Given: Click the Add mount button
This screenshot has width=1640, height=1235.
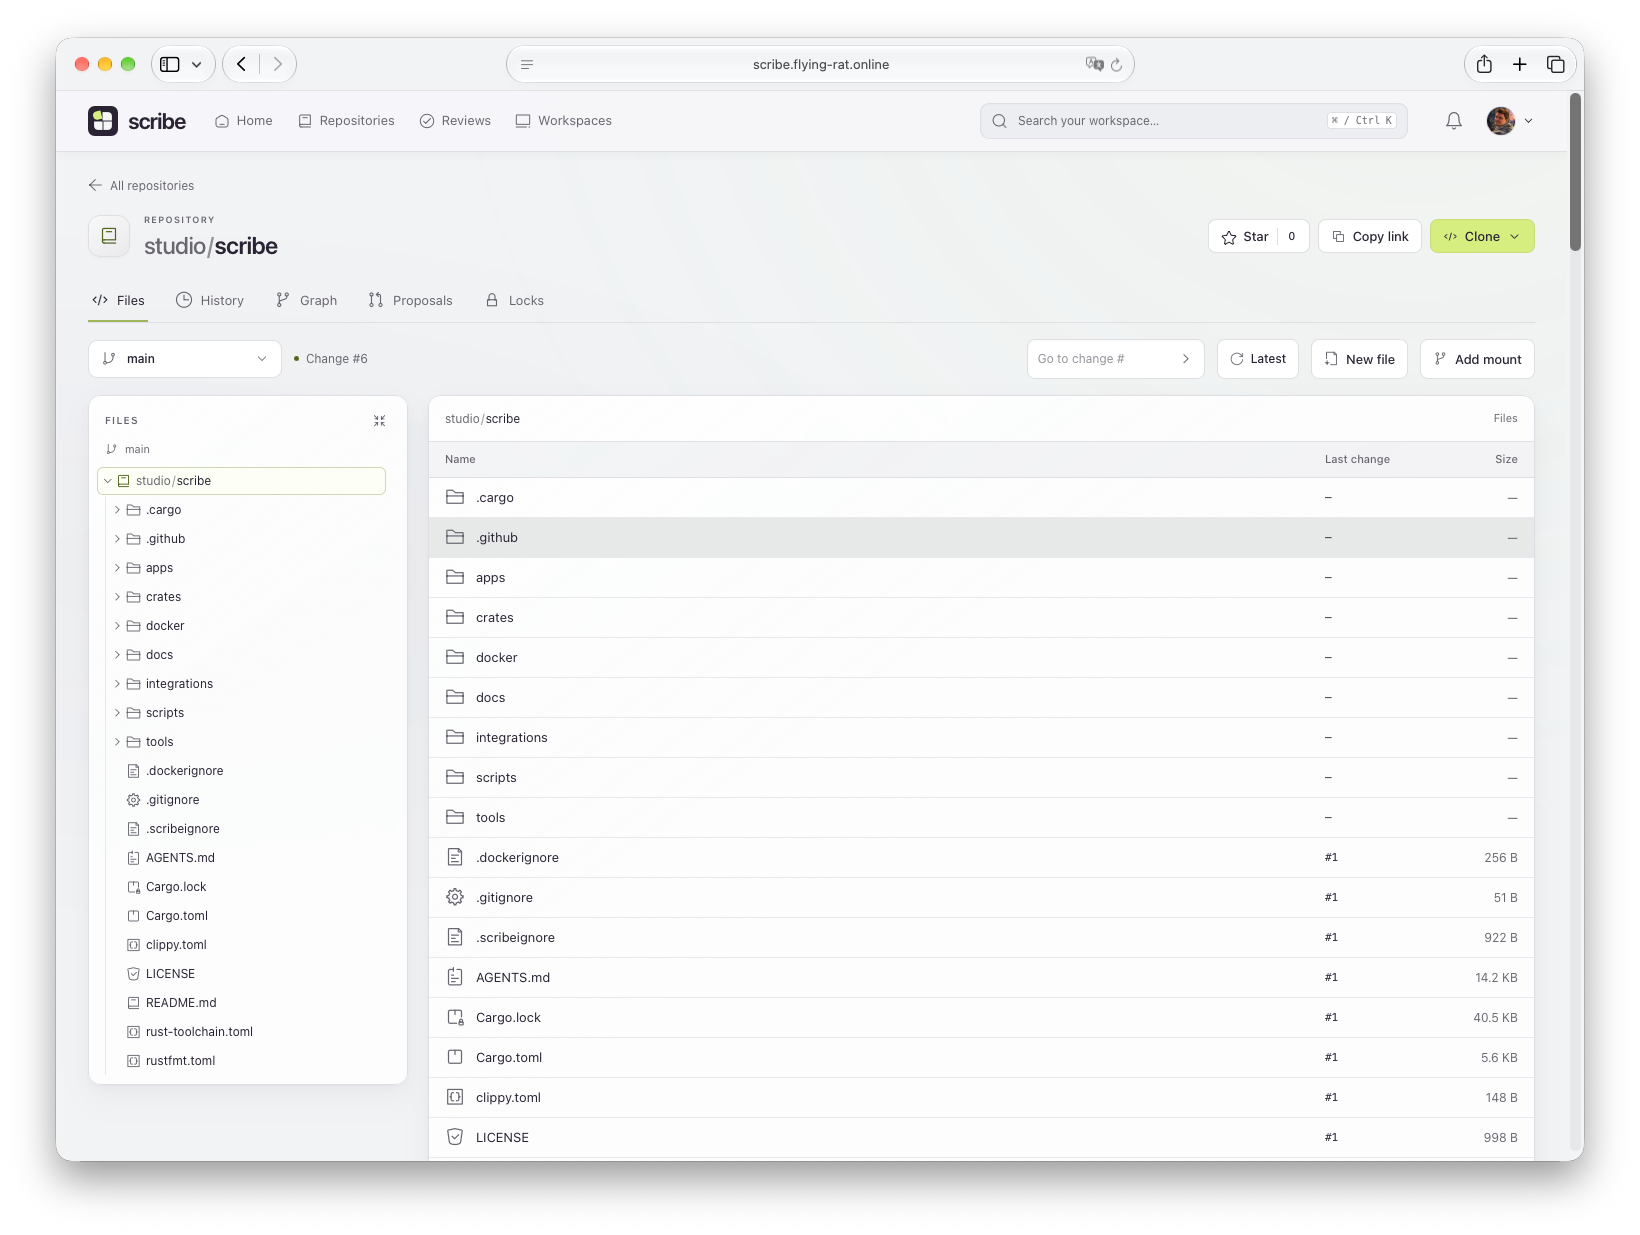Looking at the screenshot, I should pyautogui.click(x=1477, y=359).
